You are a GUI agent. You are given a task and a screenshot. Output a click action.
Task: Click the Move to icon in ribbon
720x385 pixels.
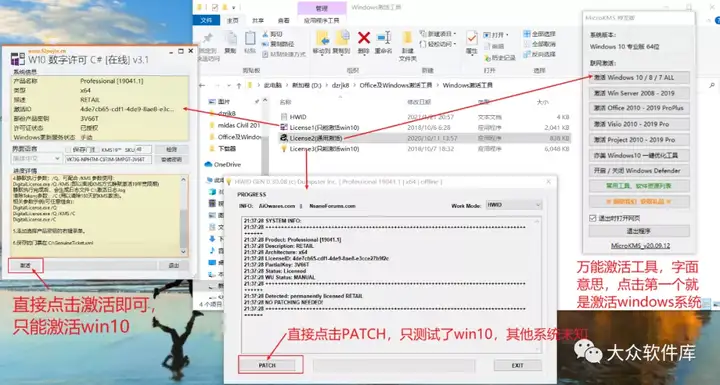(322, 38)
